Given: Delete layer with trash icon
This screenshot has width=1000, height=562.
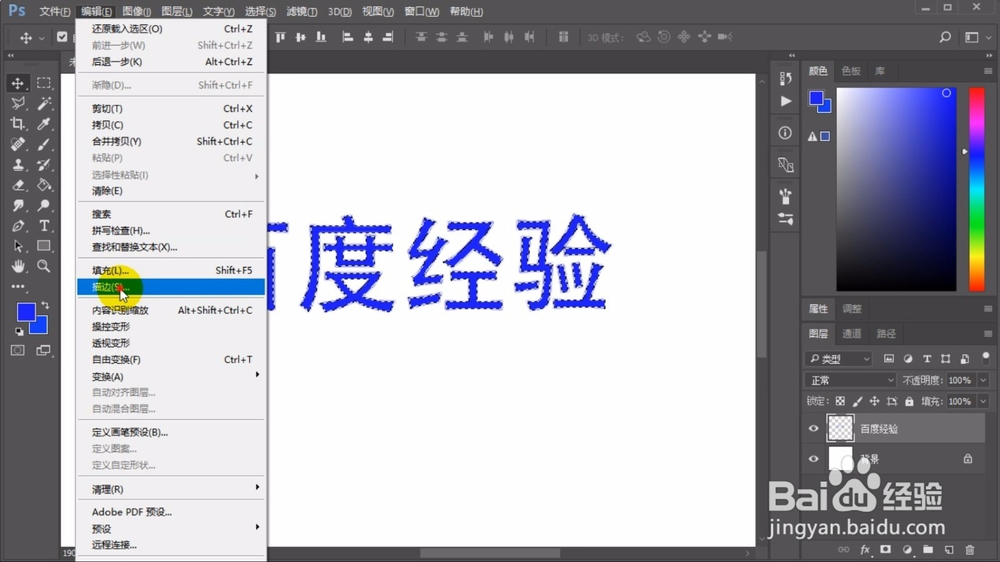Looking at the screenshot, I should (x=970, y=550).
